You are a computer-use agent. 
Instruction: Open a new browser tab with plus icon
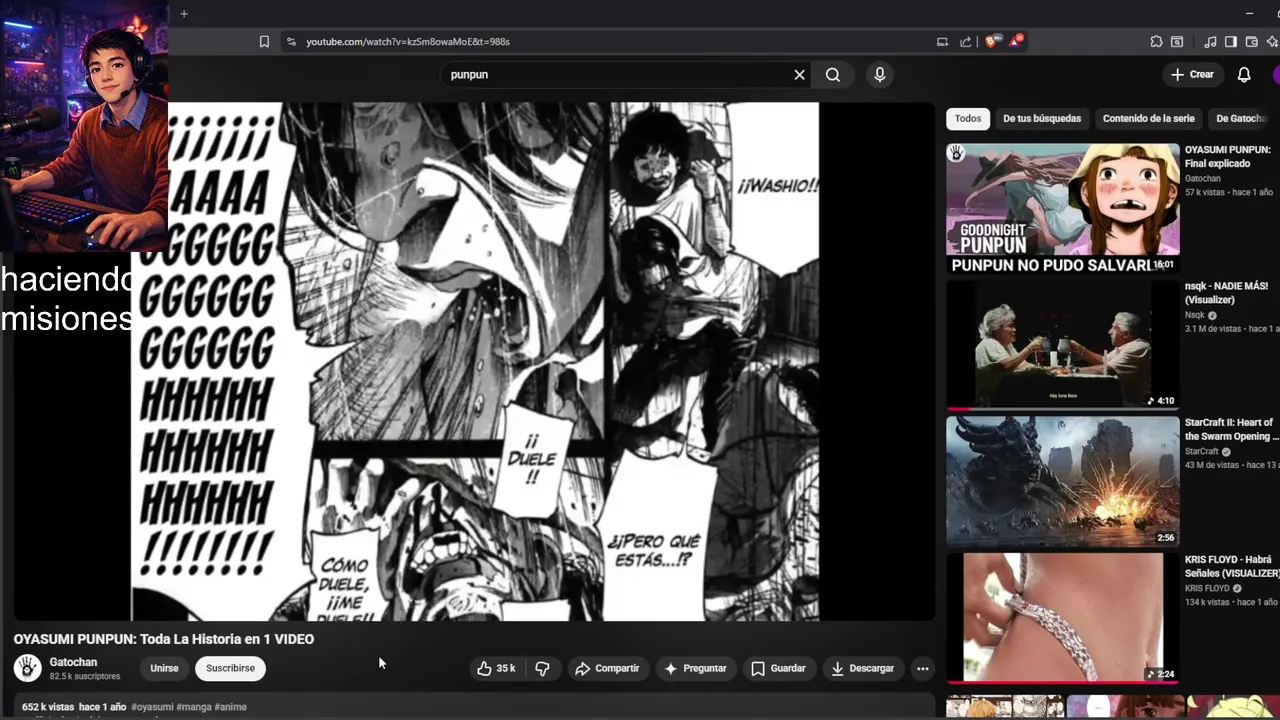(184, 14)
